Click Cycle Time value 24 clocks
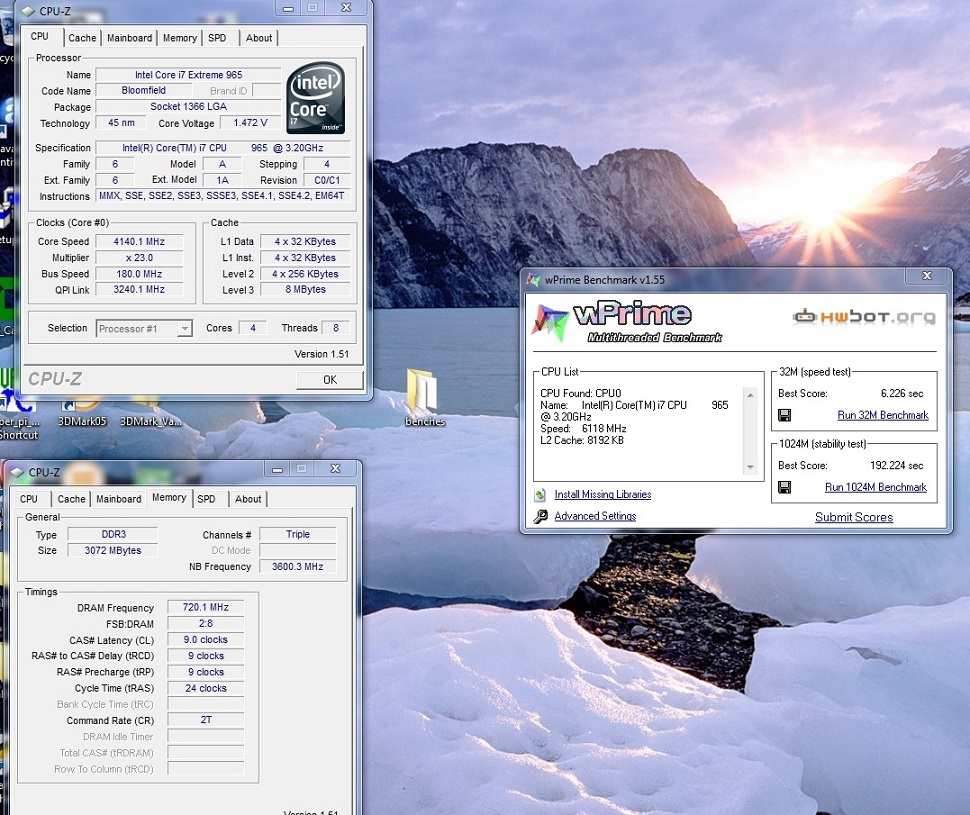The height and width of the screenshot is (815, 970). pyautogui.click(x=206, y=688)
